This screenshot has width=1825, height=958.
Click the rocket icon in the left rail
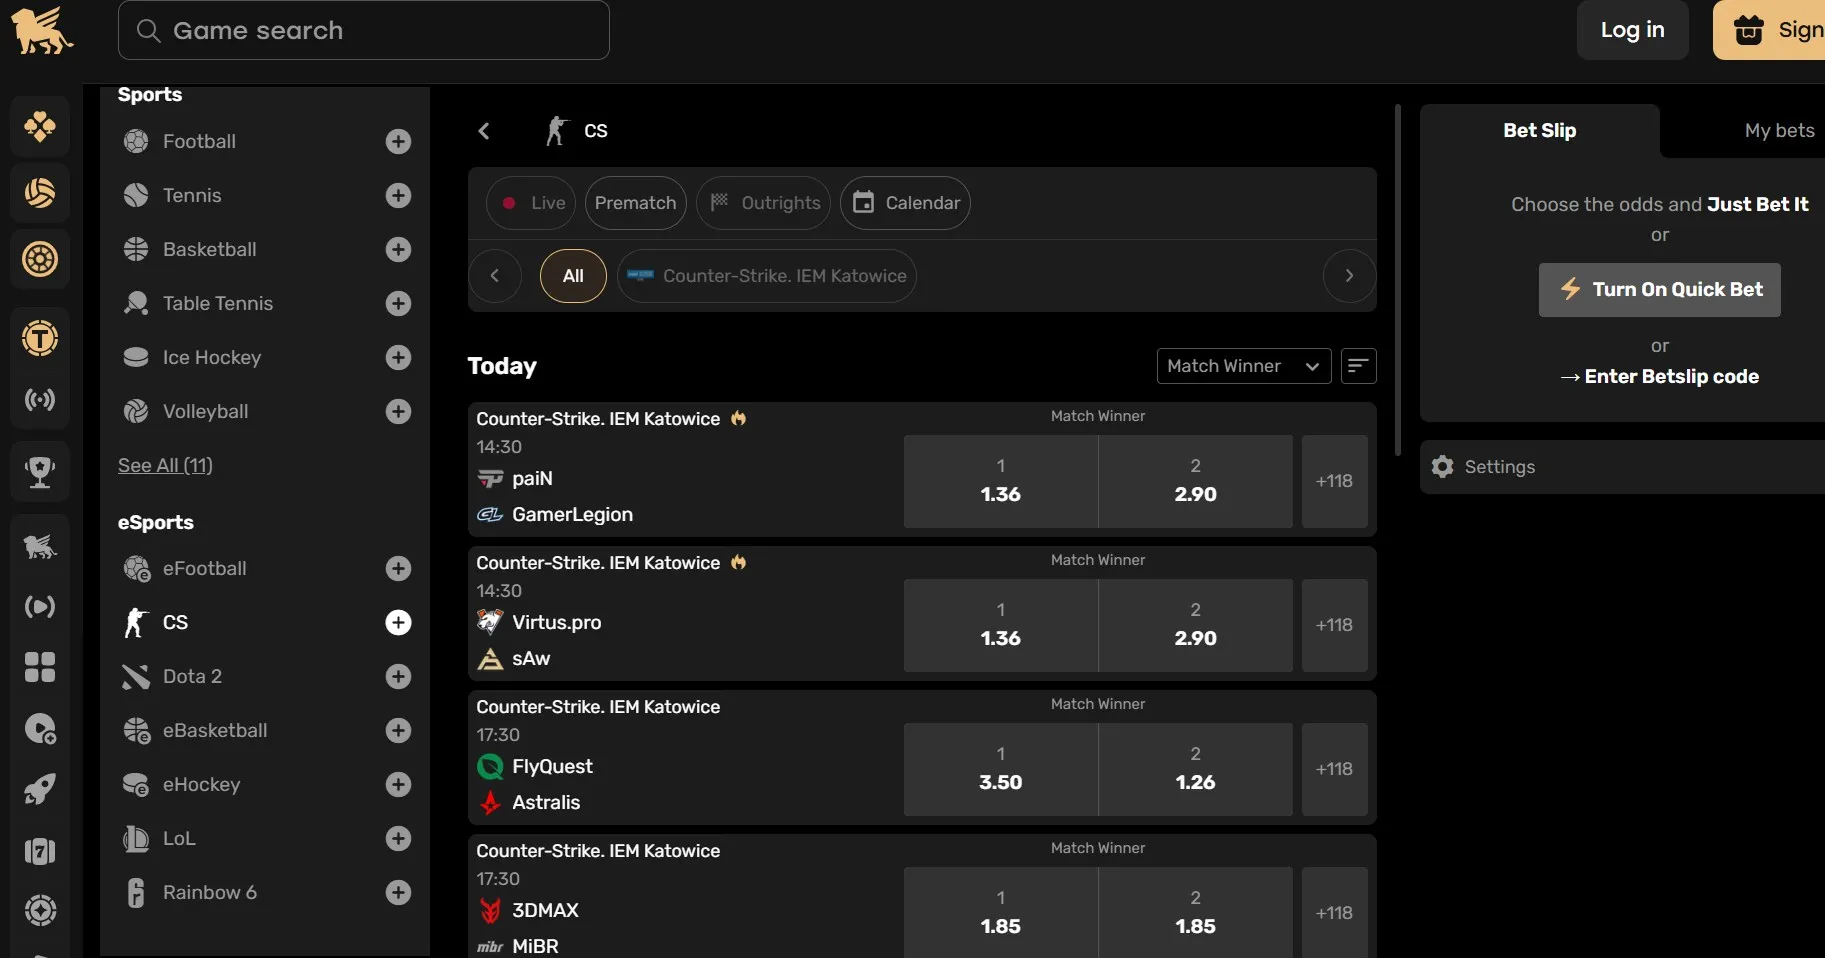(40, 790)
